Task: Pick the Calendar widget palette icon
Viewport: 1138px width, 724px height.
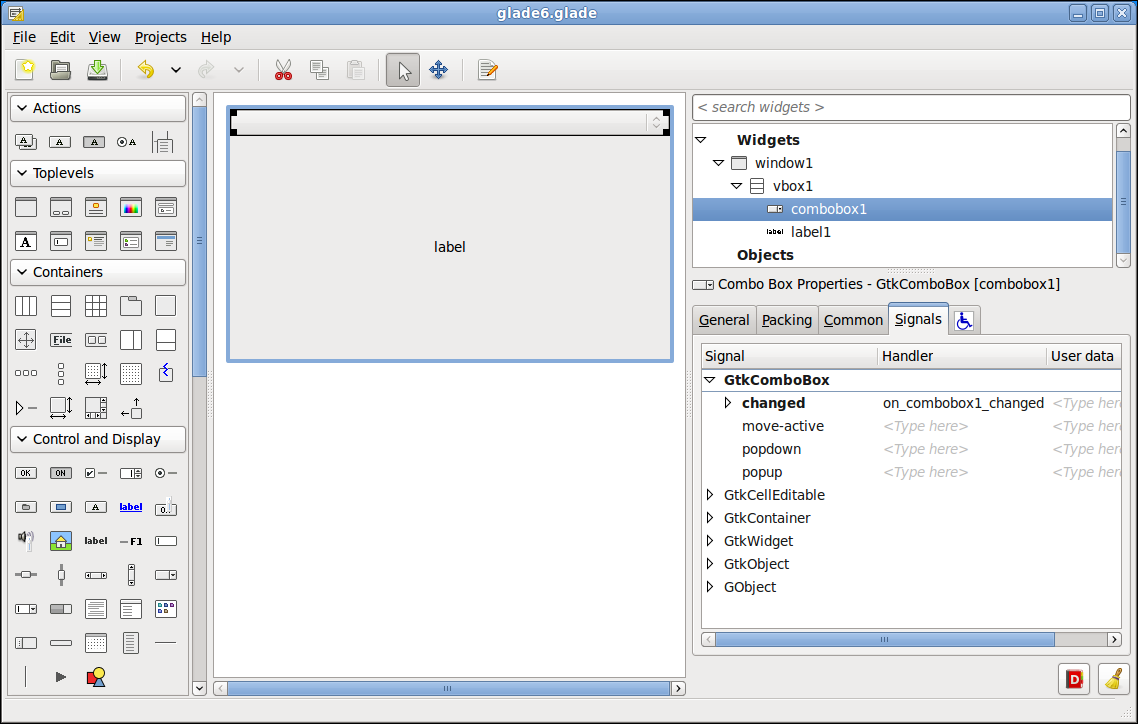Action: coord(96,643)
